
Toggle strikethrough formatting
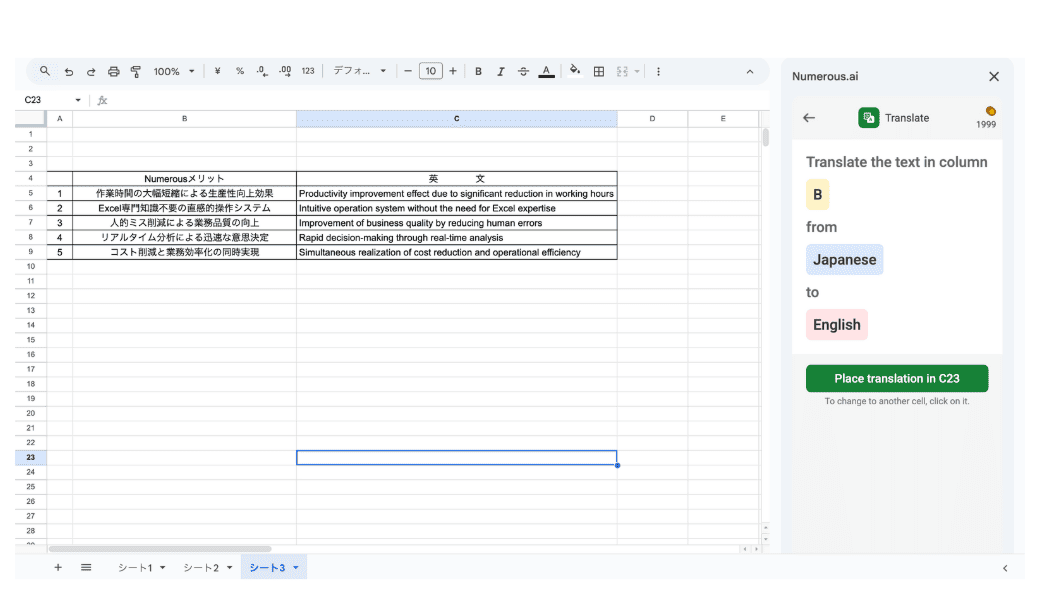tap(524, 71)
